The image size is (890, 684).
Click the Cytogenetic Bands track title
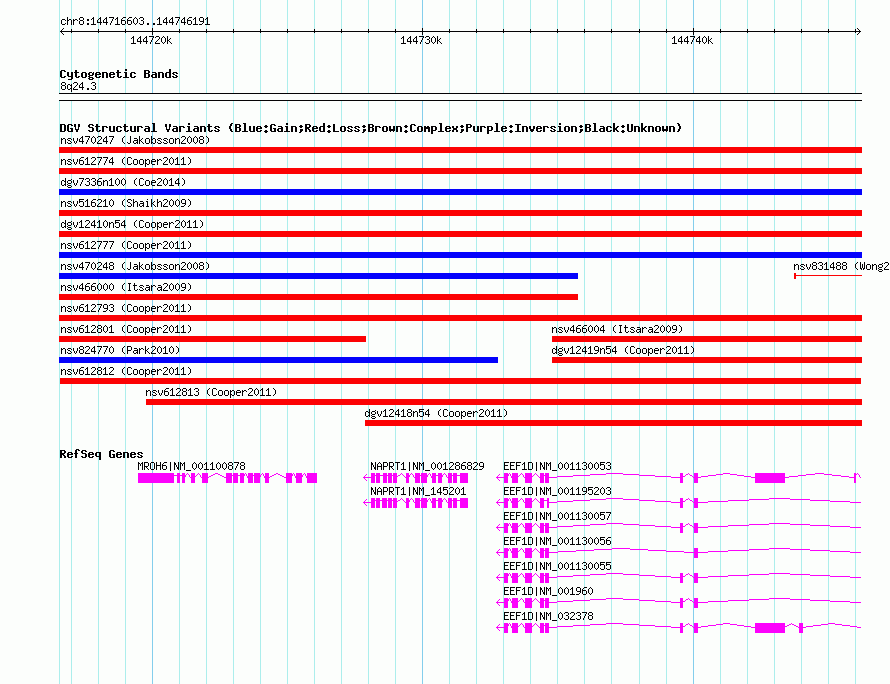tap(119, 74)
